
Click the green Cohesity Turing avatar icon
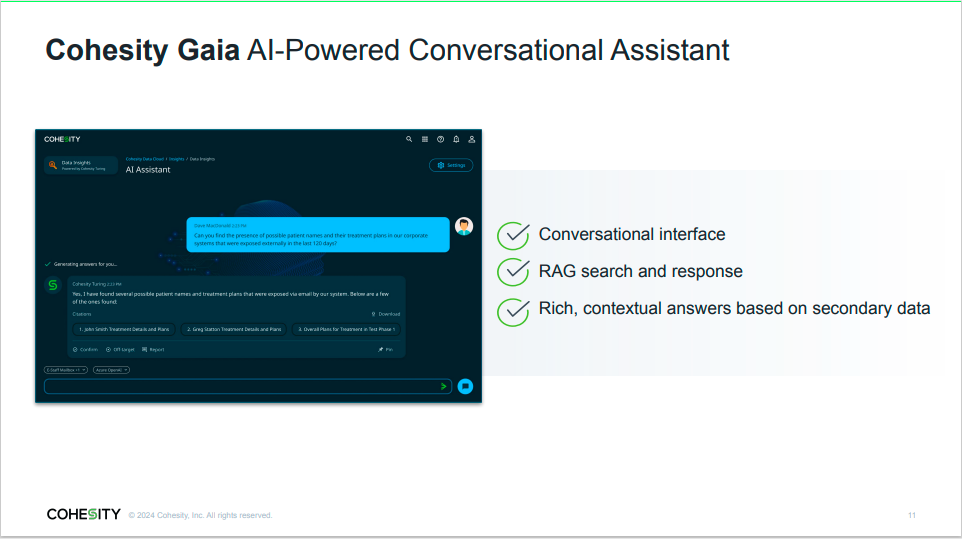pyautogui.click(x=53, y=285)
